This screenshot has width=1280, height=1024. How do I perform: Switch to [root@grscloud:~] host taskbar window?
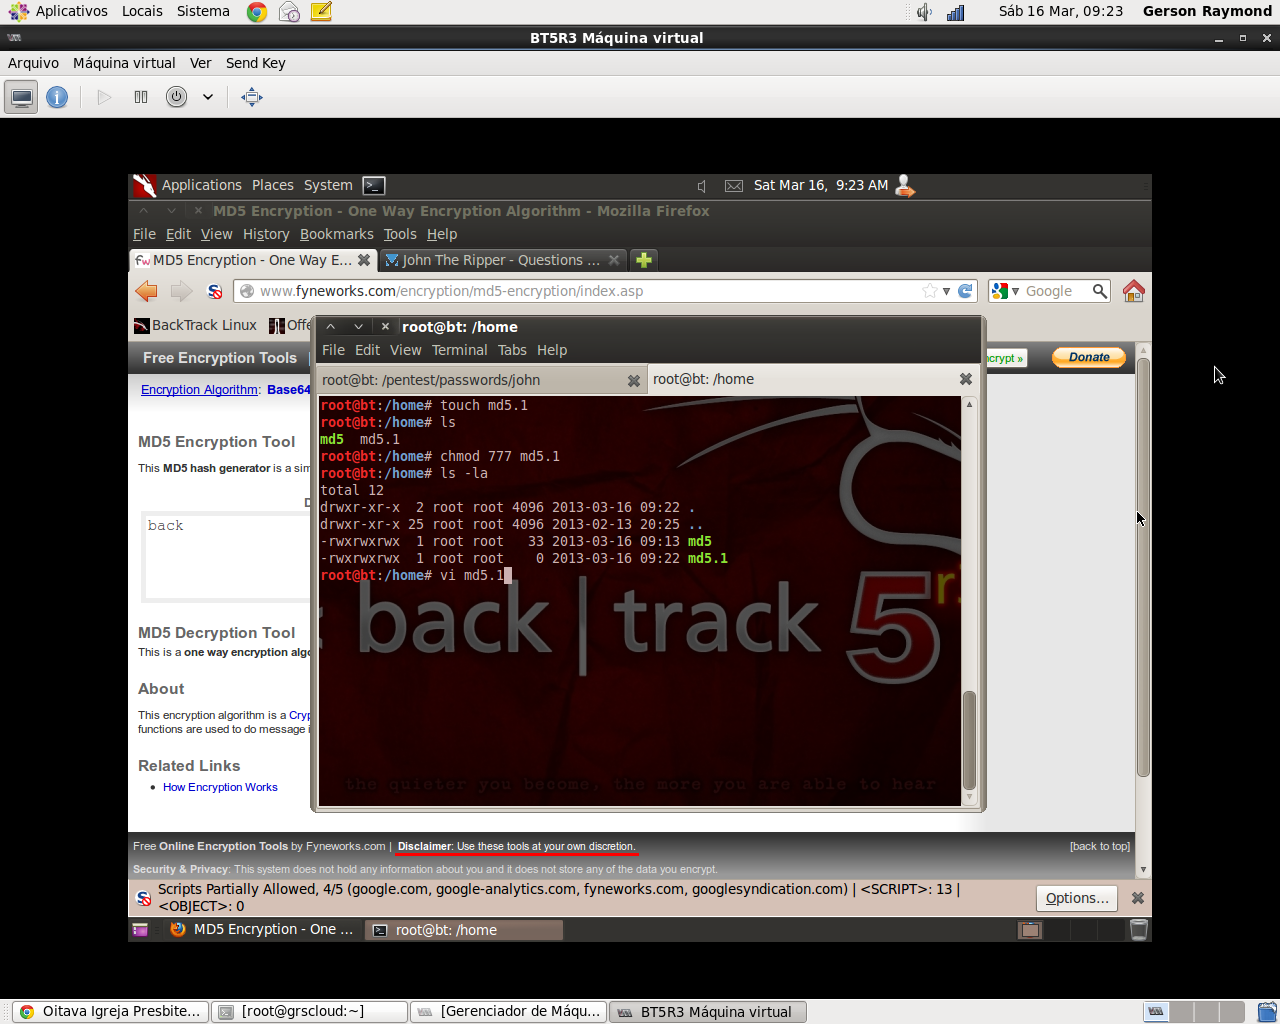(x=311, y=1011)
